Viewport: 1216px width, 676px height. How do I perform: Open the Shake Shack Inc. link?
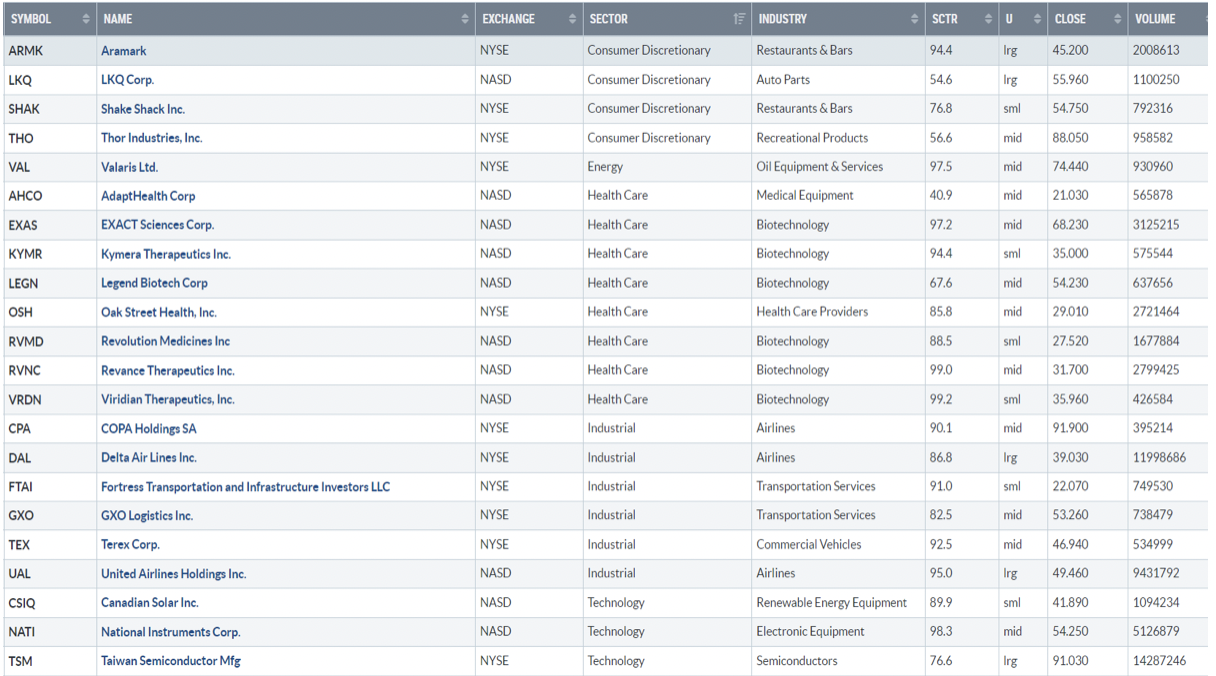pyautogui.click(x=142, y=109)
